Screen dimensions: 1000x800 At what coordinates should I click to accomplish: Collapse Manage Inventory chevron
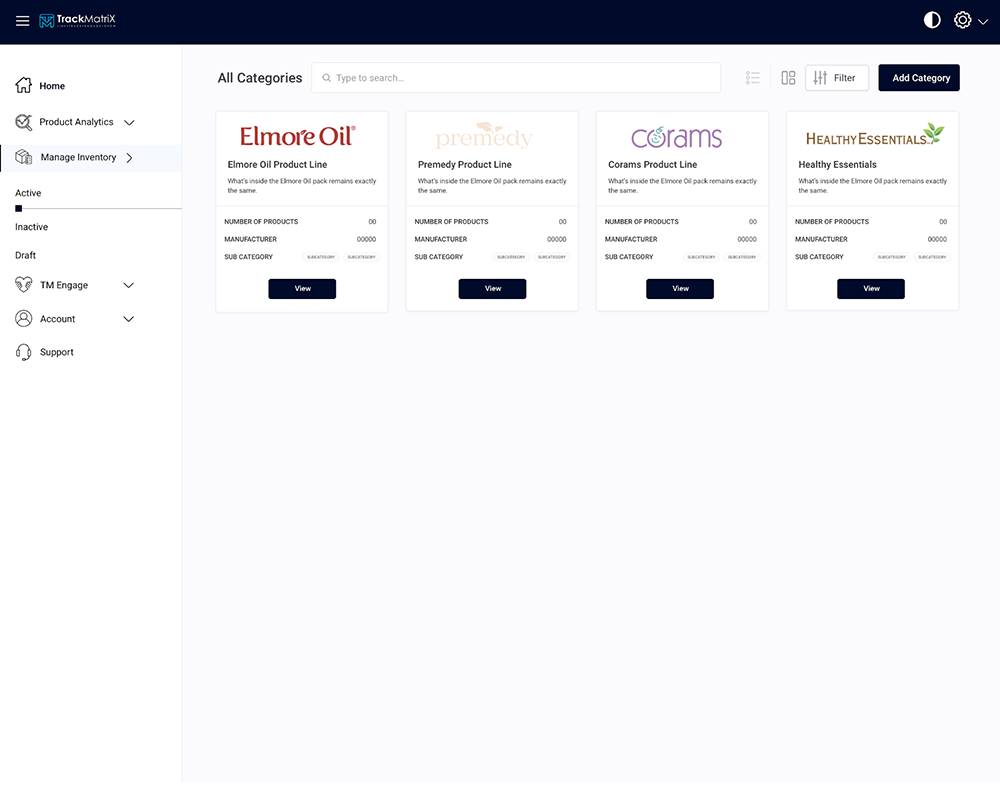(x=129, y=158)
